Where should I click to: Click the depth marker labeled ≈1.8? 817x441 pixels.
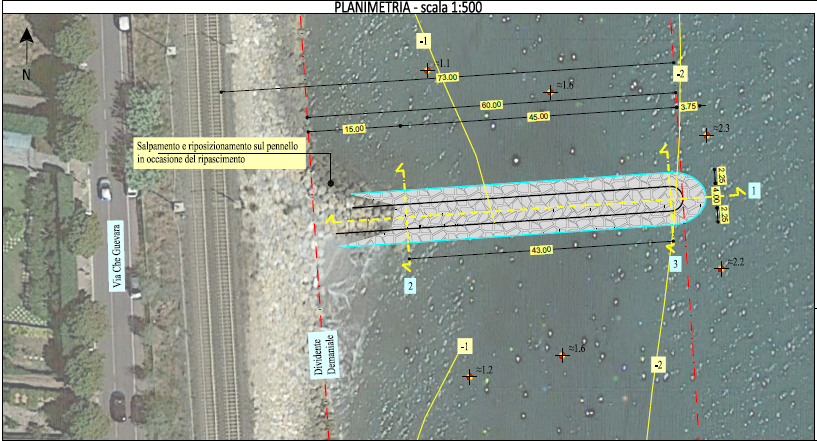point(549,93)
